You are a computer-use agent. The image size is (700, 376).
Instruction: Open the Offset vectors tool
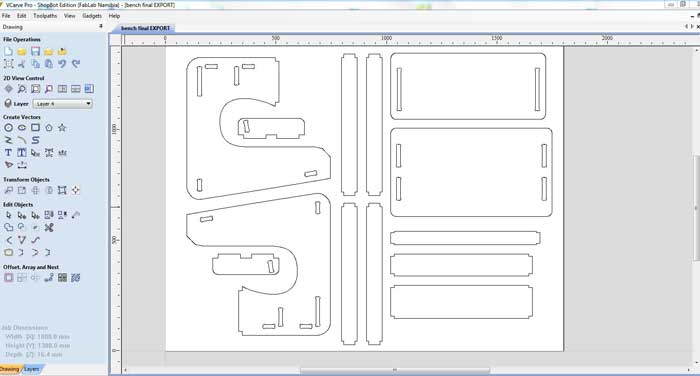[8, 278]
